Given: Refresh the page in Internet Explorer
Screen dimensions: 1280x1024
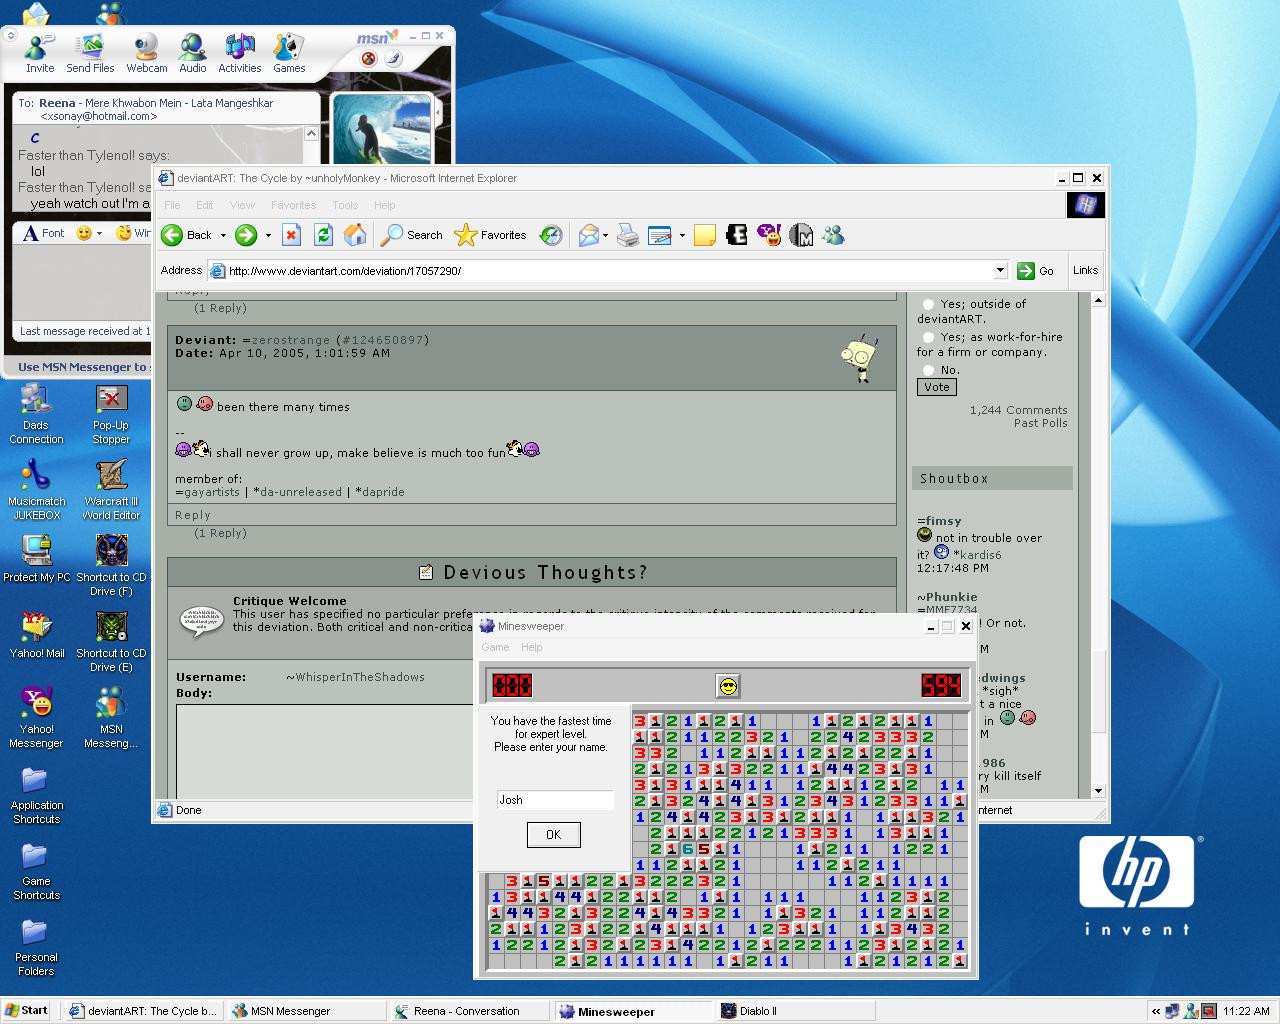Looking at the screenshot, I should pos(323,235).
